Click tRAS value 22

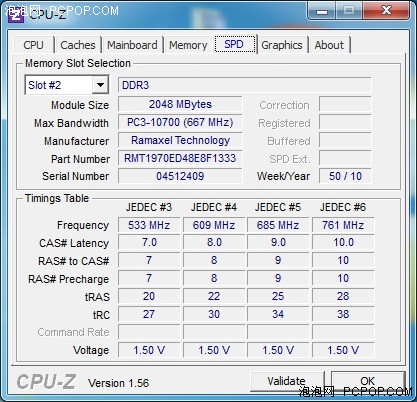214,296
